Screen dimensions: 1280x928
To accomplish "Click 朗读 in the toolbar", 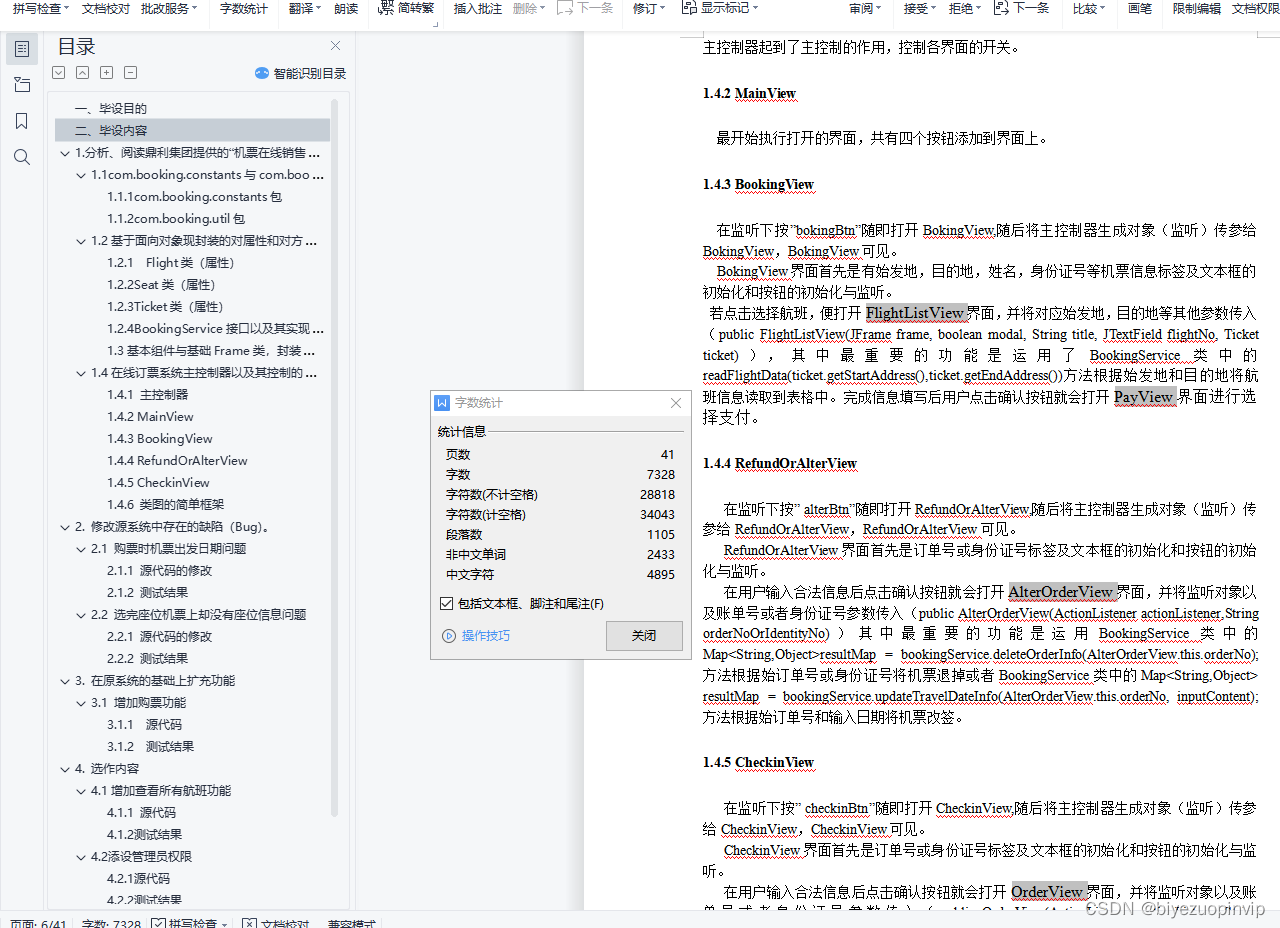I will (346, 8).
